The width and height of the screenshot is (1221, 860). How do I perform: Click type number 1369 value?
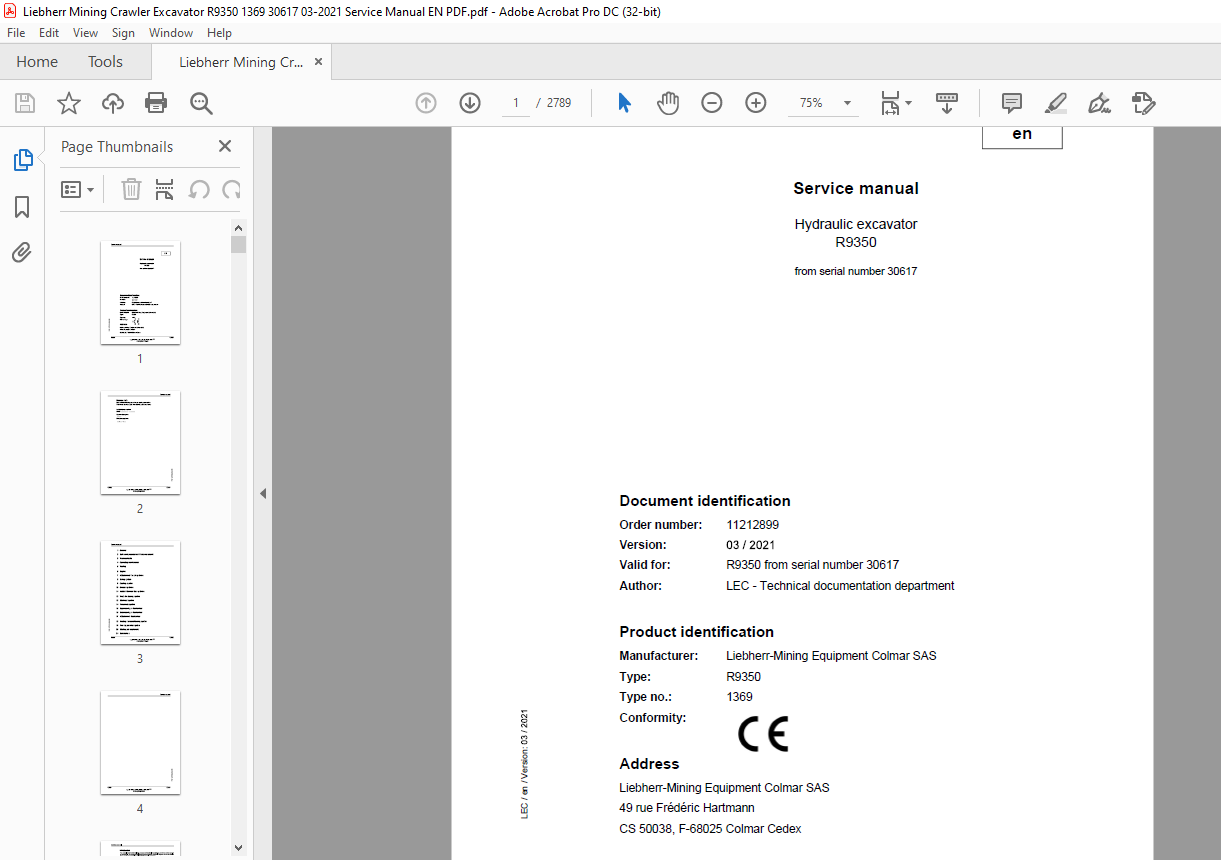point(740,697)
